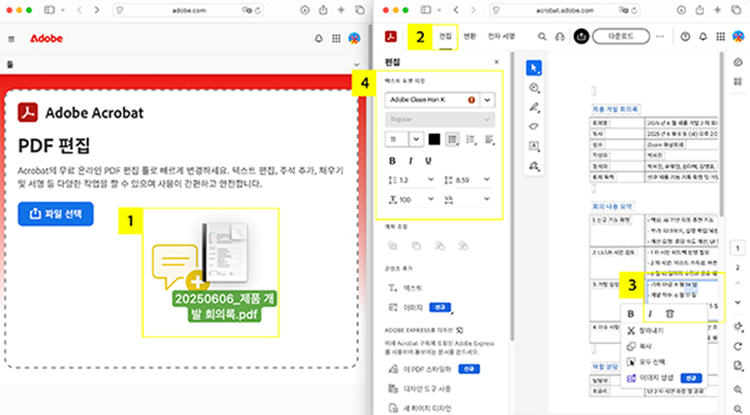Open the Regular font style dropdown
Viewport: 750px width, 415px height.
click(x=440, y=120)
